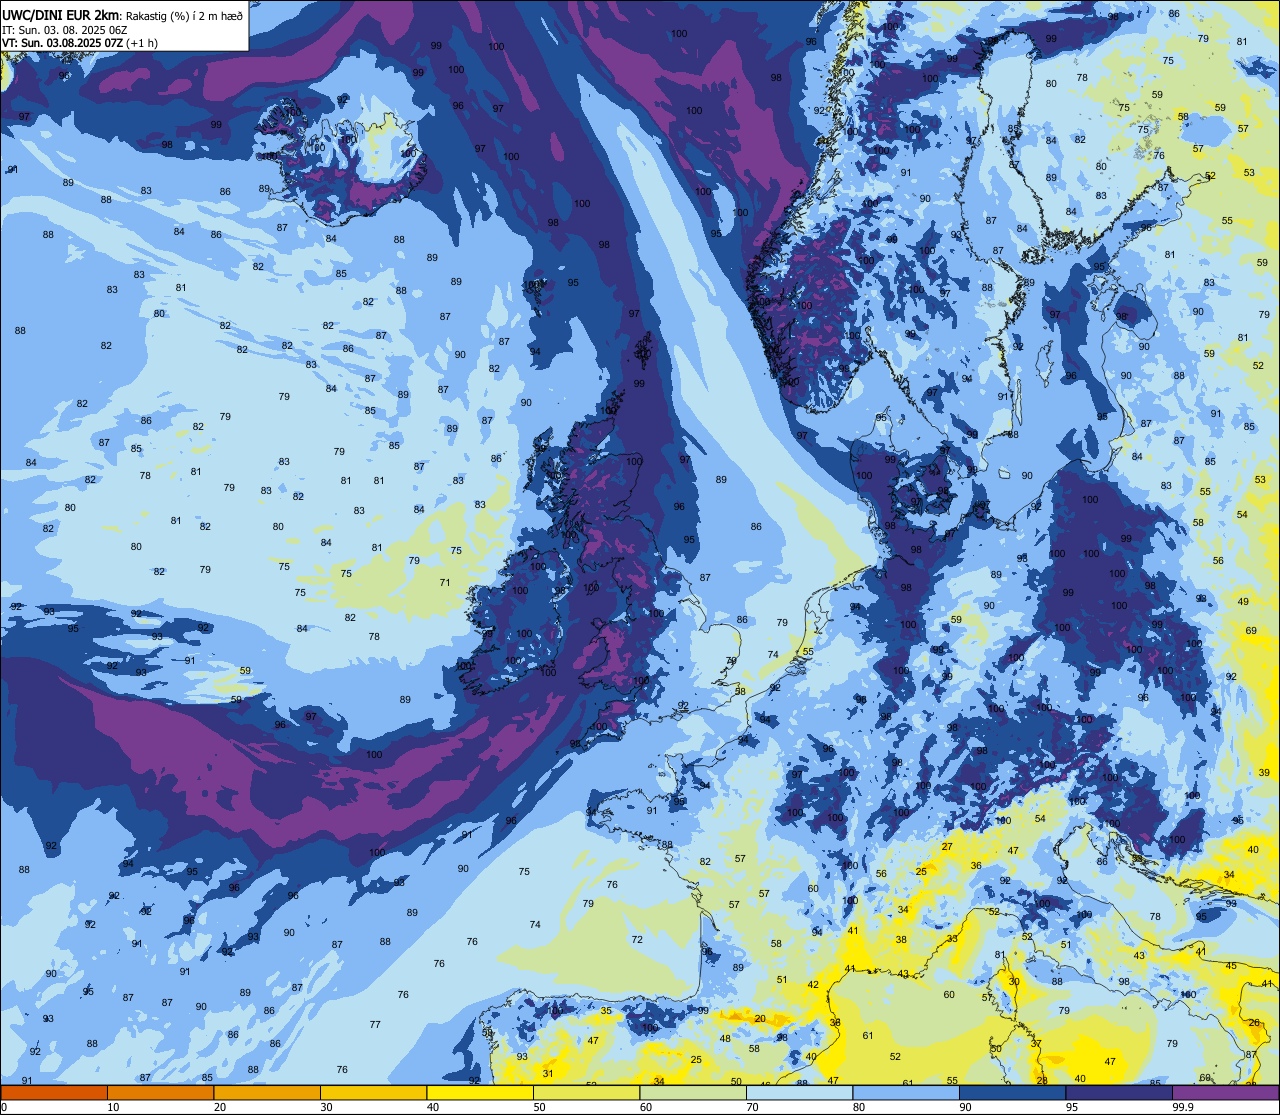Screen dimensions: 1280x1115
Task: Click the humidity value 69 on the map
Action: [1251, 630]
